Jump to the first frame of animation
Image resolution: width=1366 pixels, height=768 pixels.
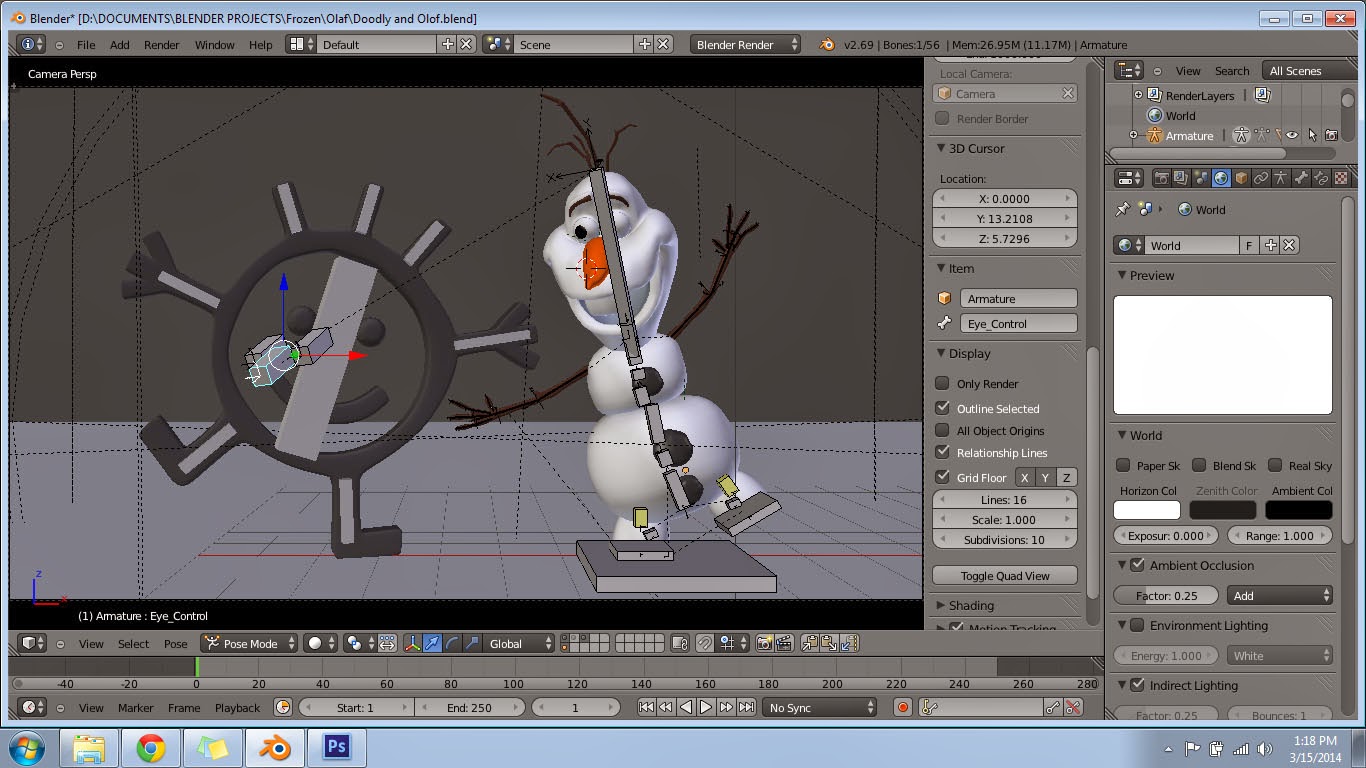646,707
